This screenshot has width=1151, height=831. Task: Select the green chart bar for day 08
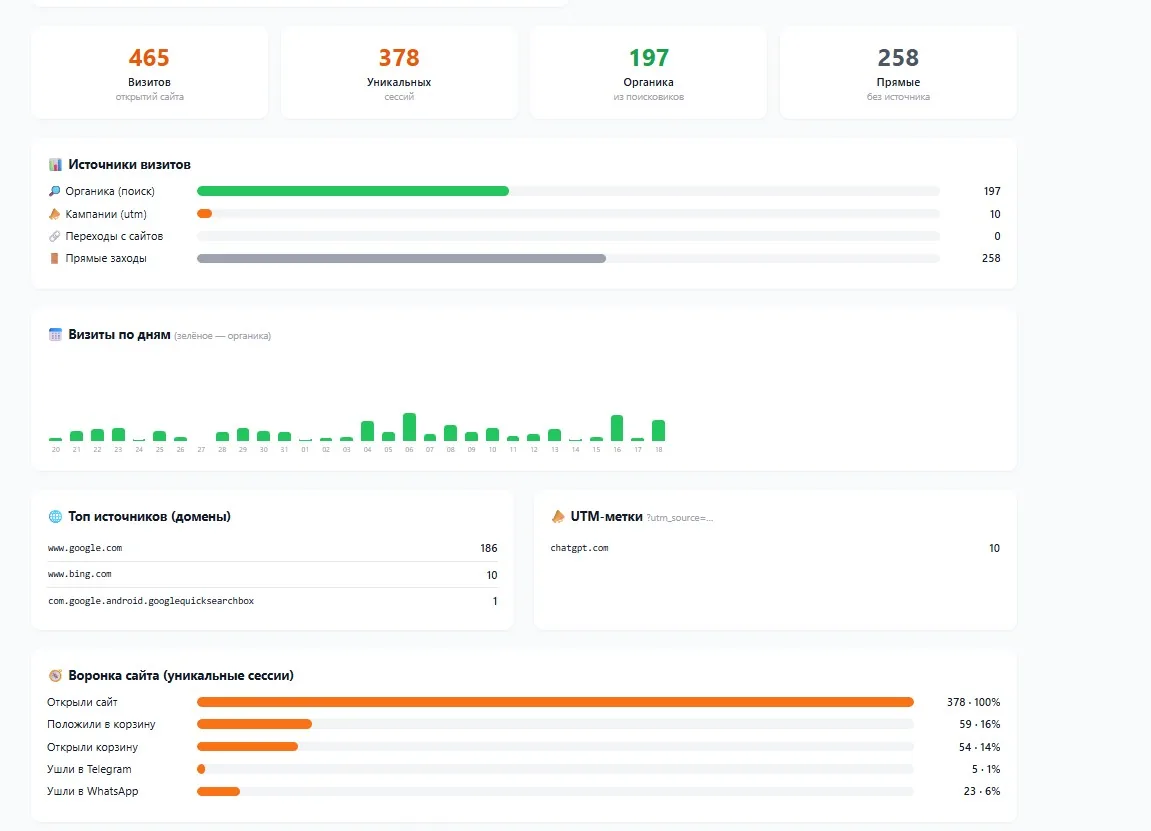pos(451,433)
